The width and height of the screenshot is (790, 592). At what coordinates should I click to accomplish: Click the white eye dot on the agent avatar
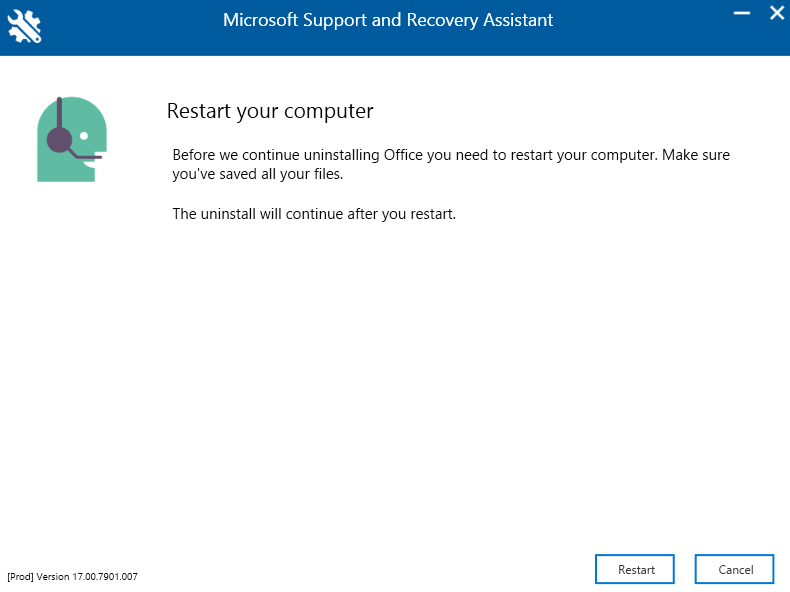point(84,136)
